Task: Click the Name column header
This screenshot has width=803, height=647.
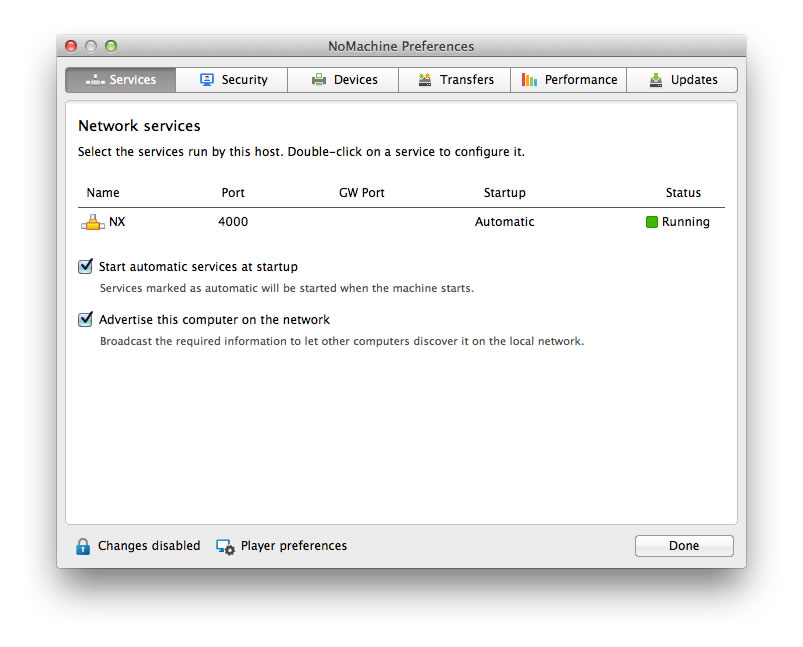Action: coord(103,193)
